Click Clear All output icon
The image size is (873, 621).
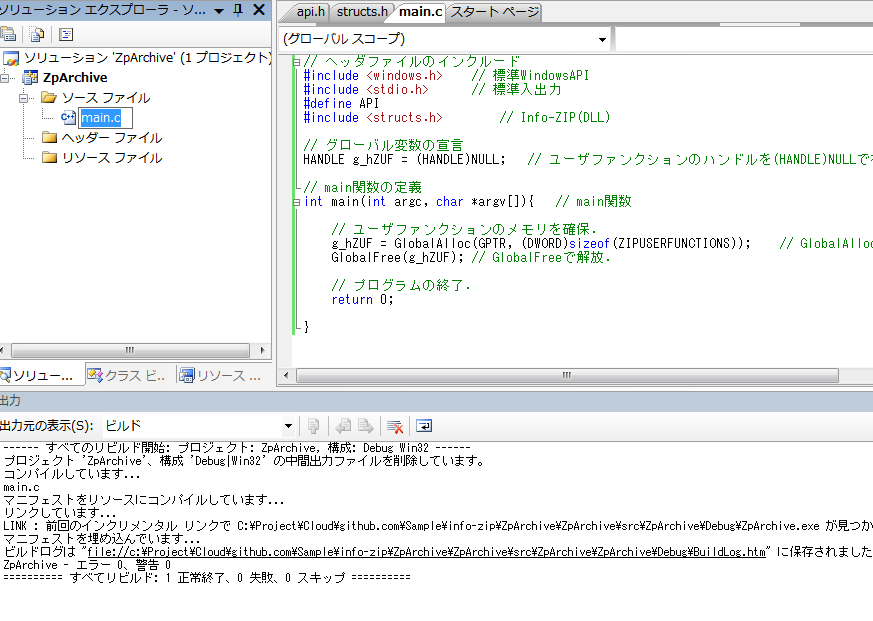coord(395,427)
